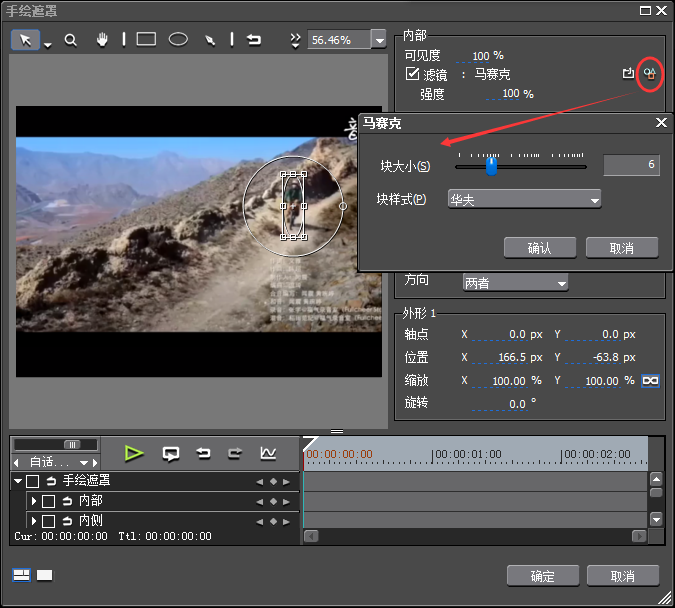
Task: Click the link scale X/Y icon
Action: (x=650, y=381)
